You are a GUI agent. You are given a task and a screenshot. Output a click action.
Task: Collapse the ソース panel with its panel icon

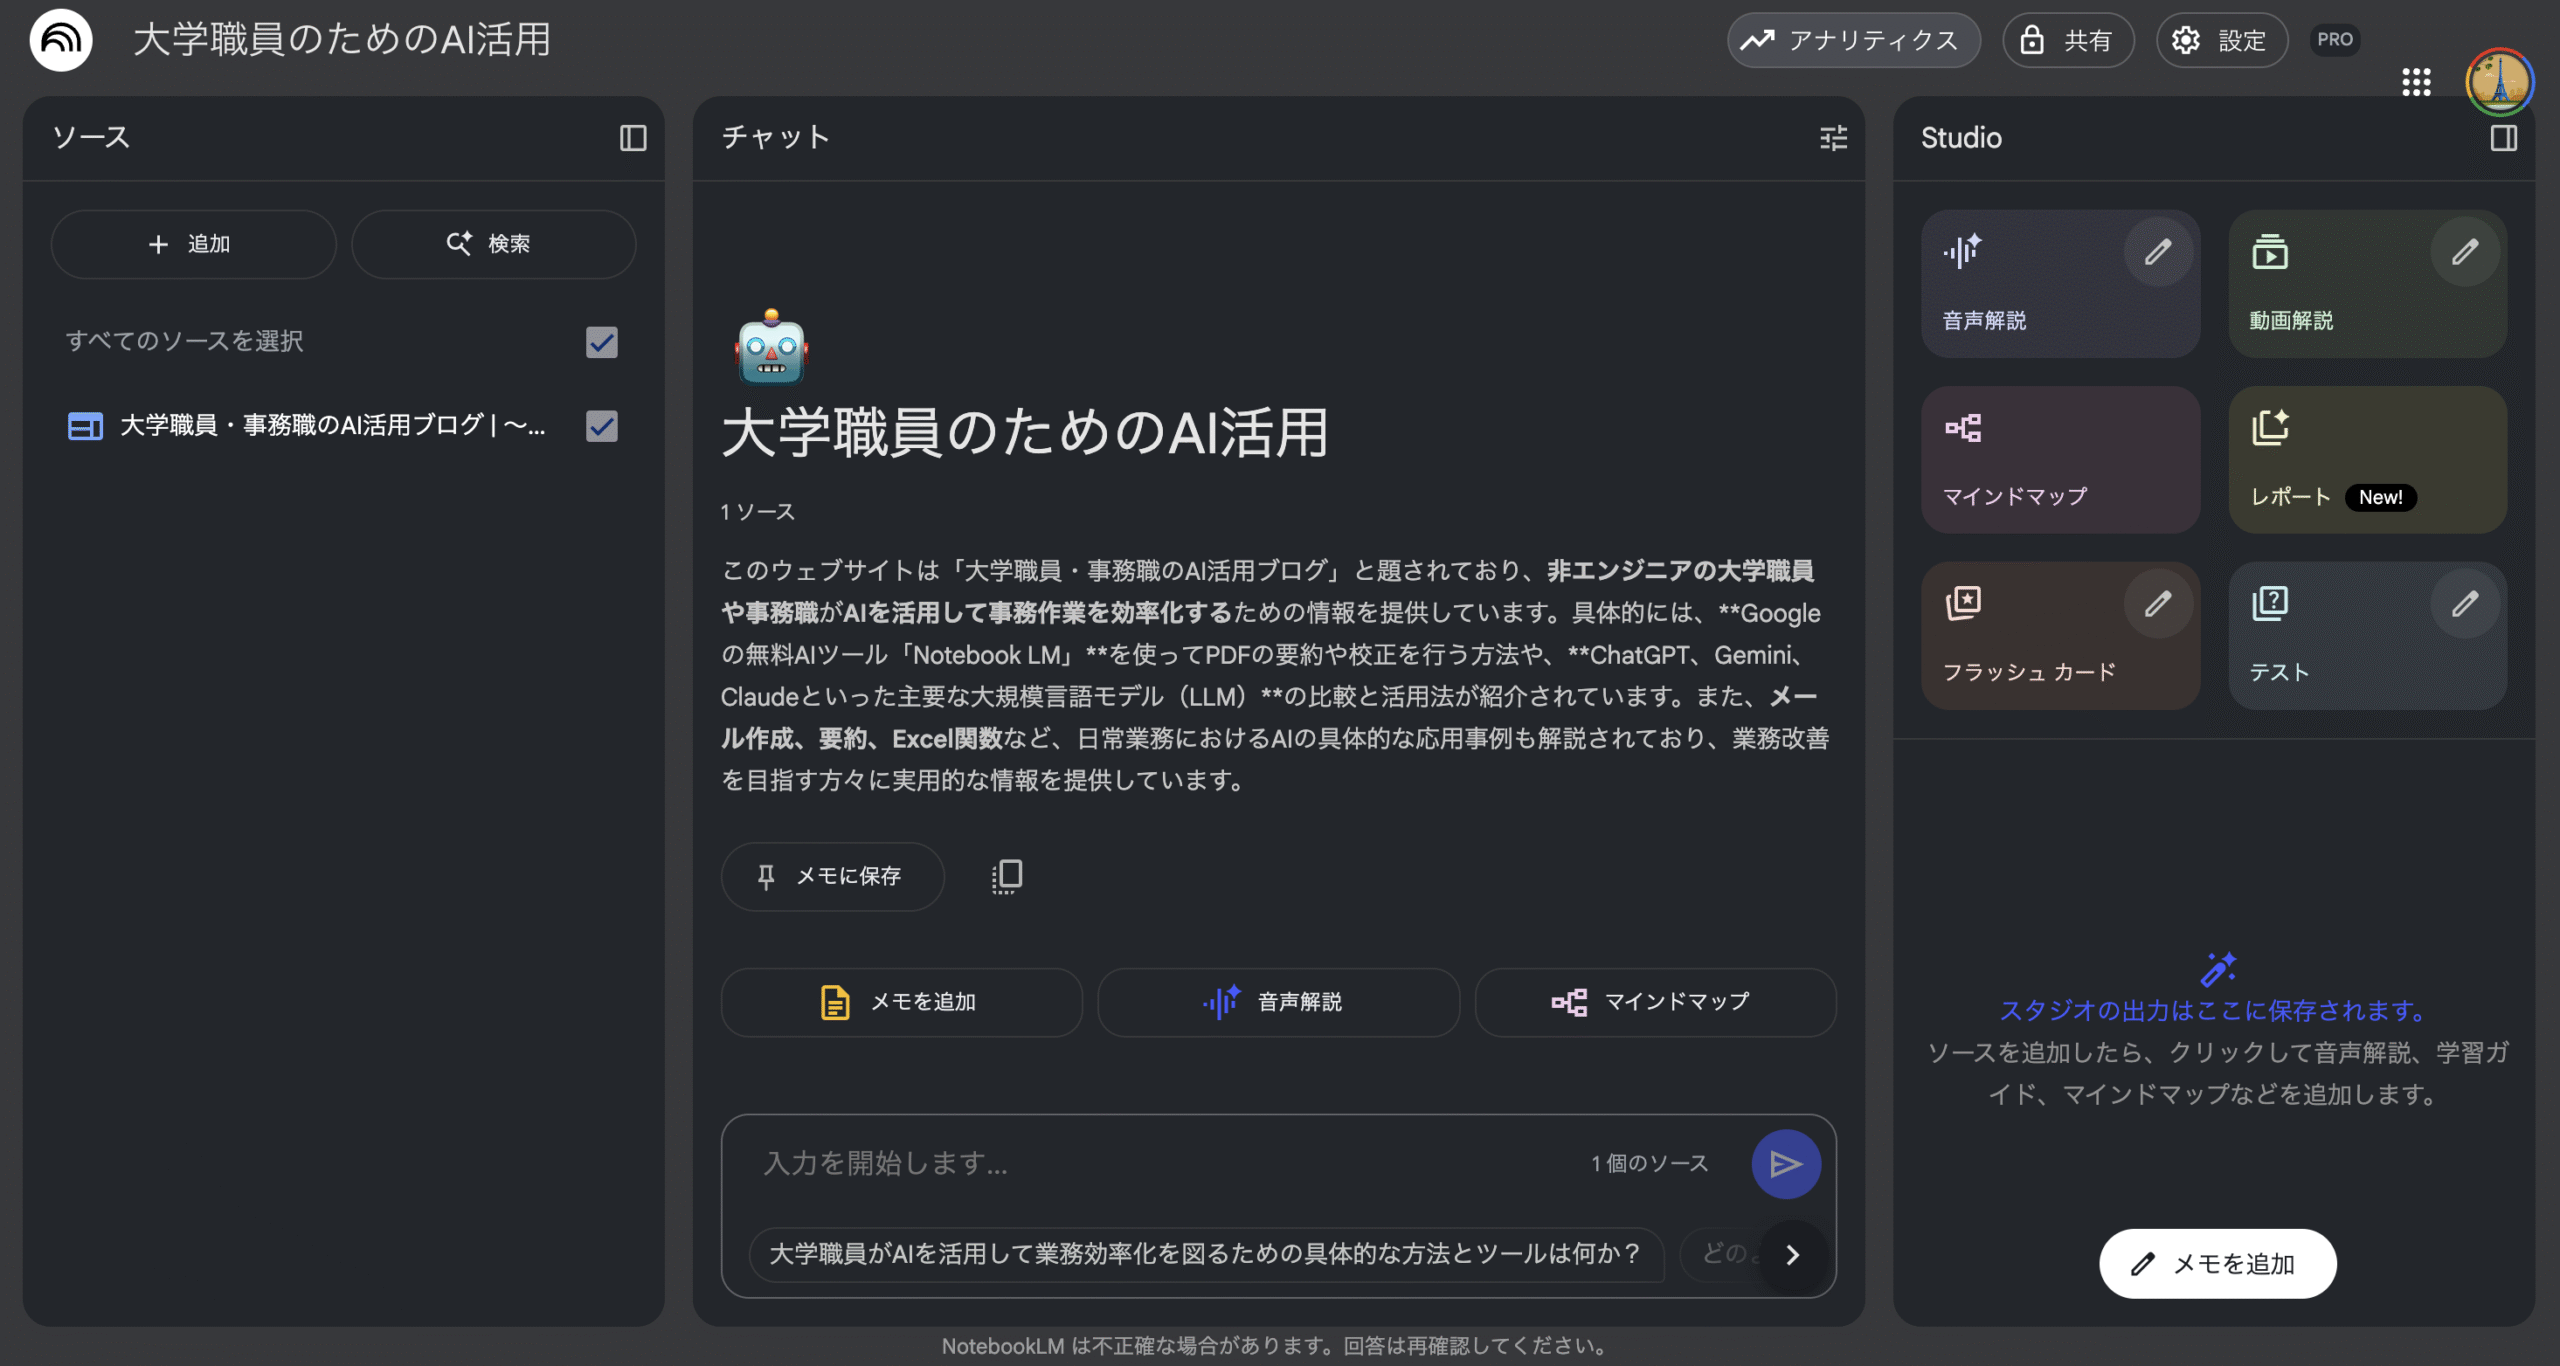tap(633, 138)
